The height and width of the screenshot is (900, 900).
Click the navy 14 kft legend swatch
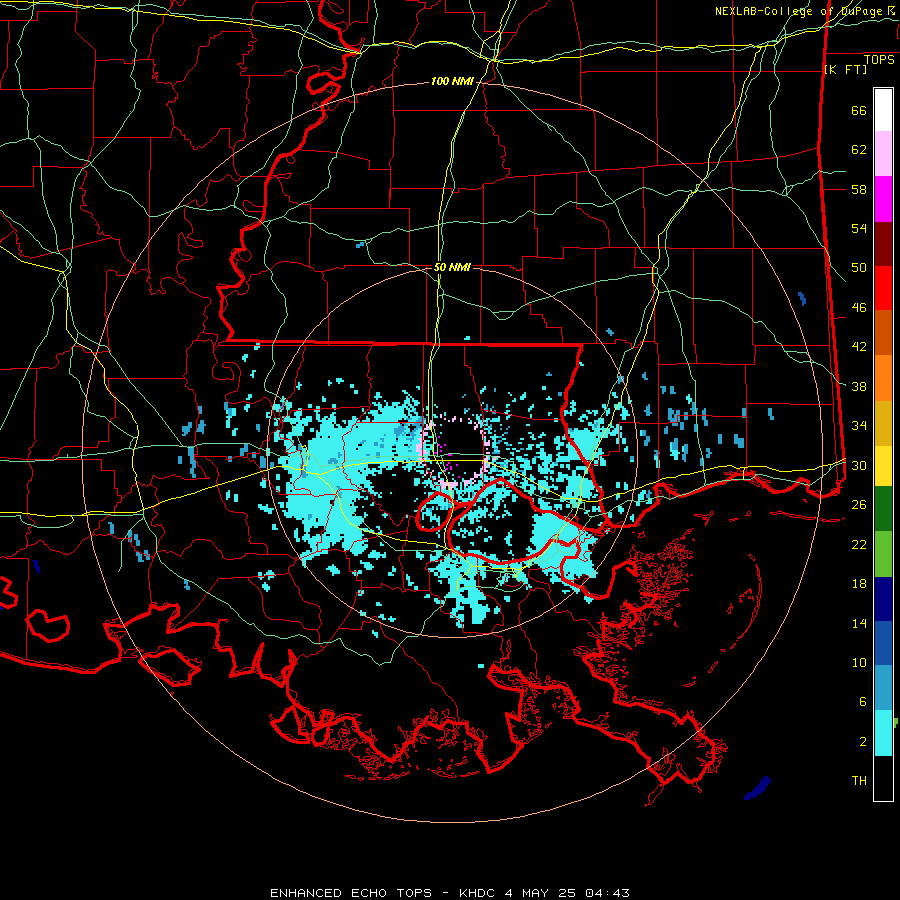tap(883, 599)
